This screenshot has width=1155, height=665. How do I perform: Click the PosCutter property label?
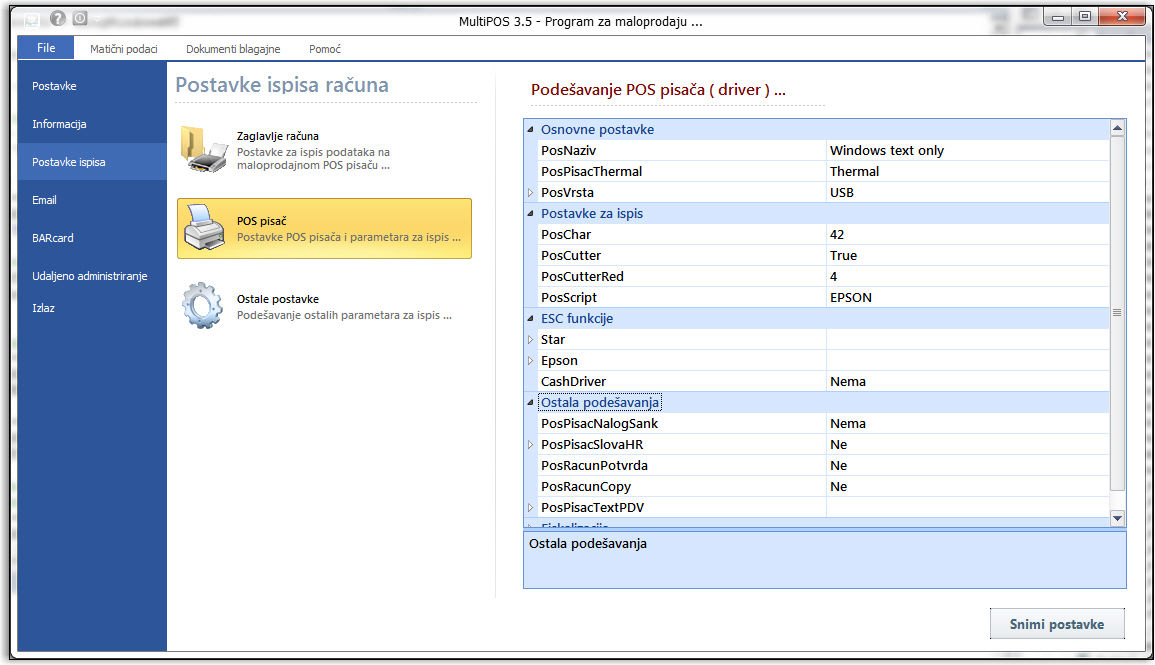pyautogui.click(x=571, y=256)
